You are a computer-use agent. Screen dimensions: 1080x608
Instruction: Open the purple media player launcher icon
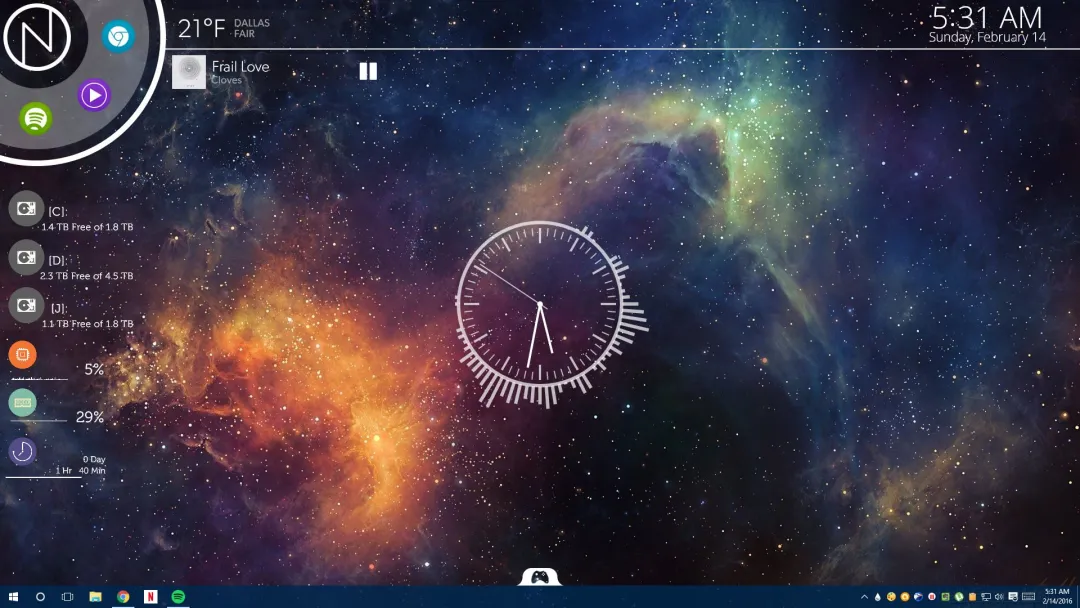[93, 95]
